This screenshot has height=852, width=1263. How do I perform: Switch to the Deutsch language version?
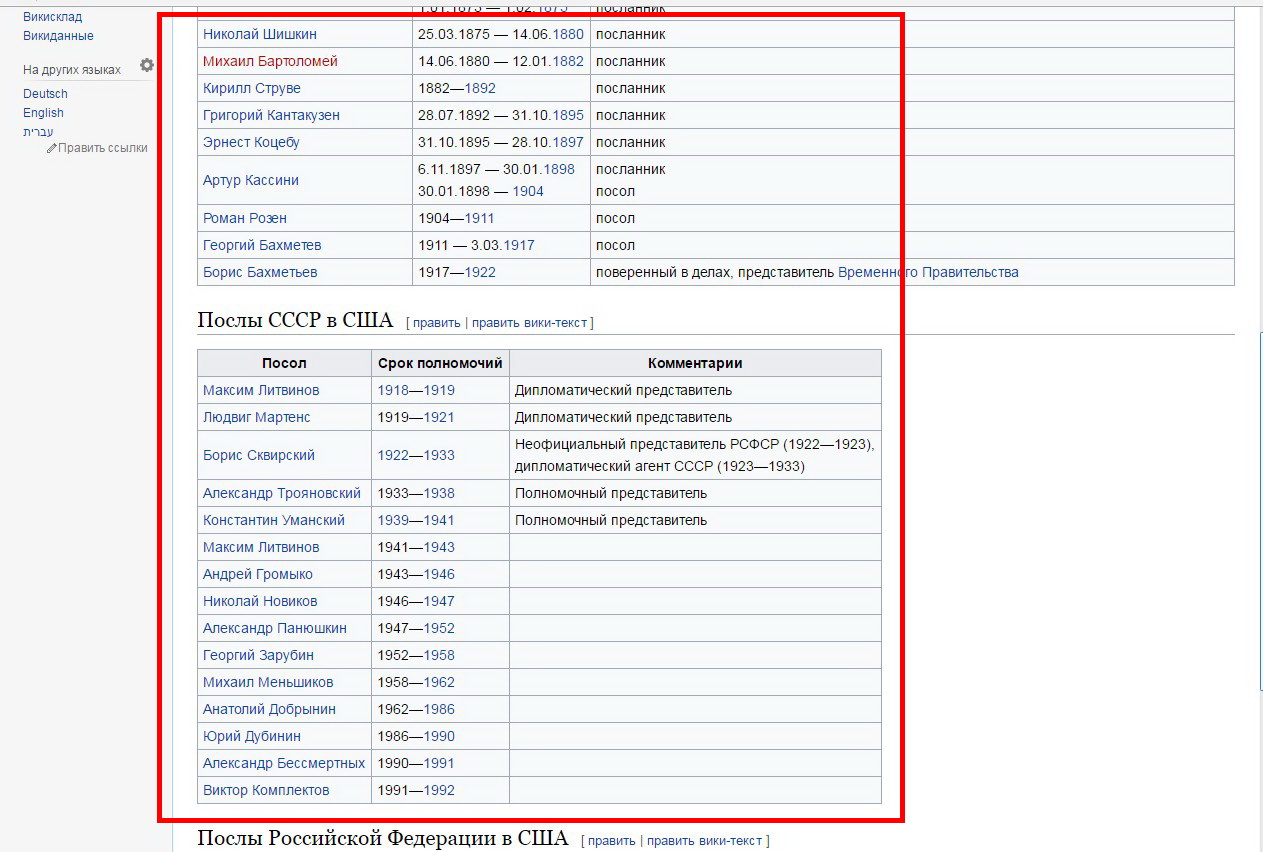click(45, 94)
